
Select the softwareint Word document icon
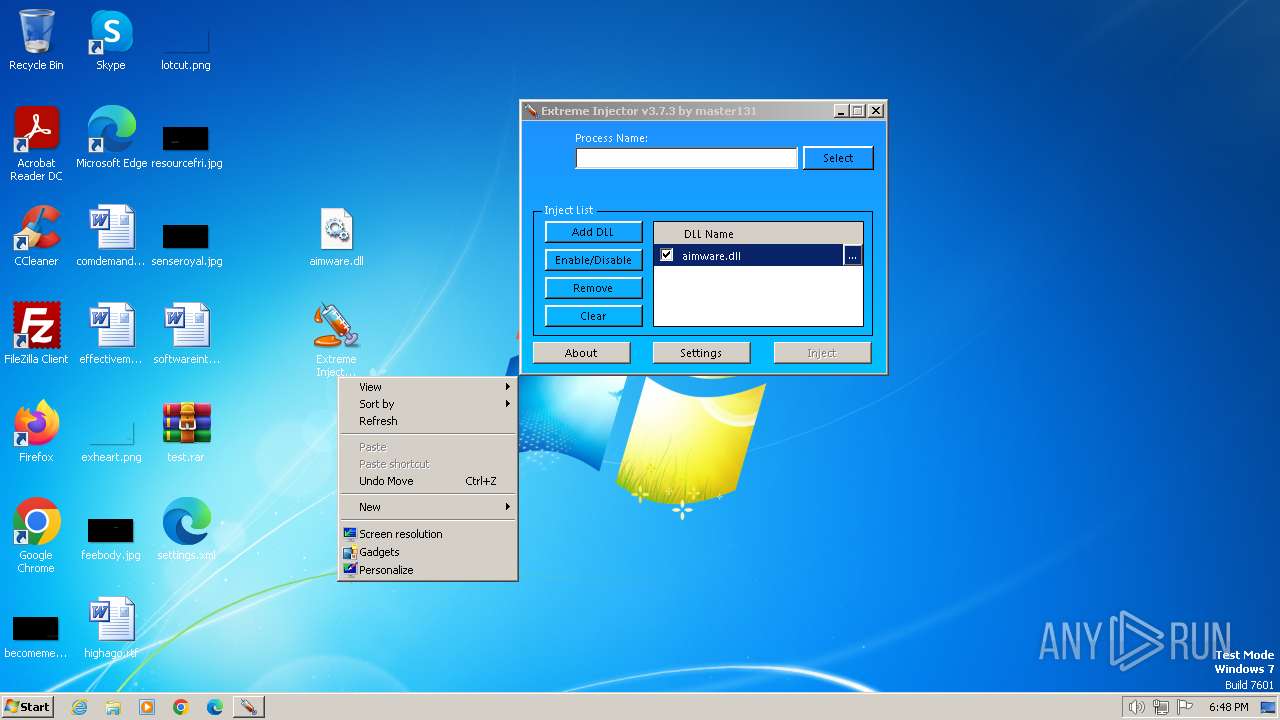[186, 334]
